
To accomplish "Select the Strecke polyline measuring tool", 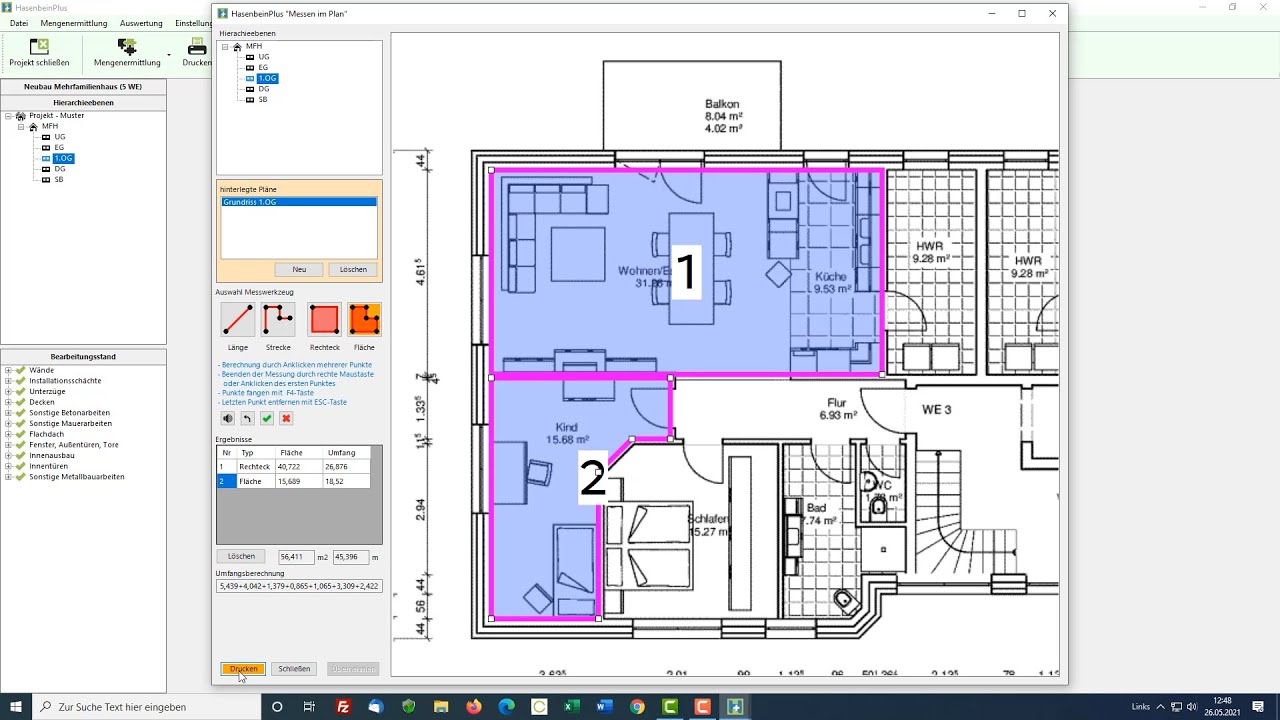I will click(x=278, y=320).
